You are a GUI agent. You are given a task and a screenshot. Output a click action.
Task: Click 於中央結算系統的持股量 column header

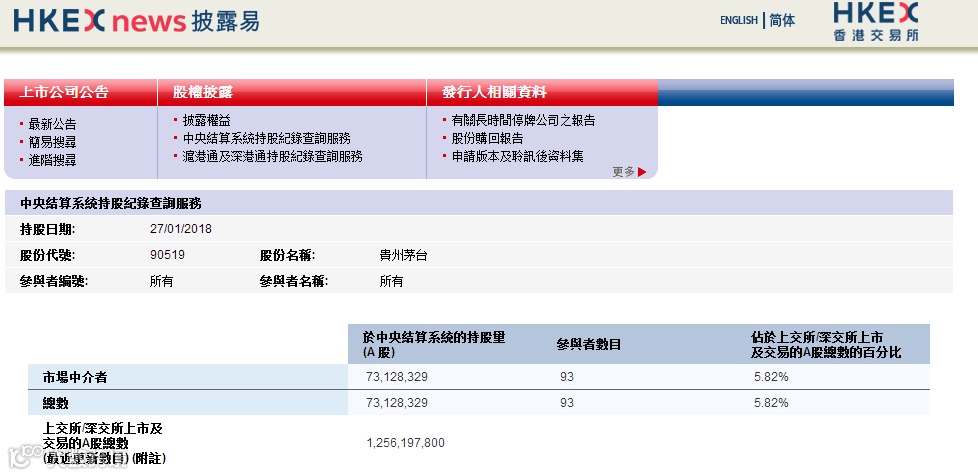pos(434,344)
